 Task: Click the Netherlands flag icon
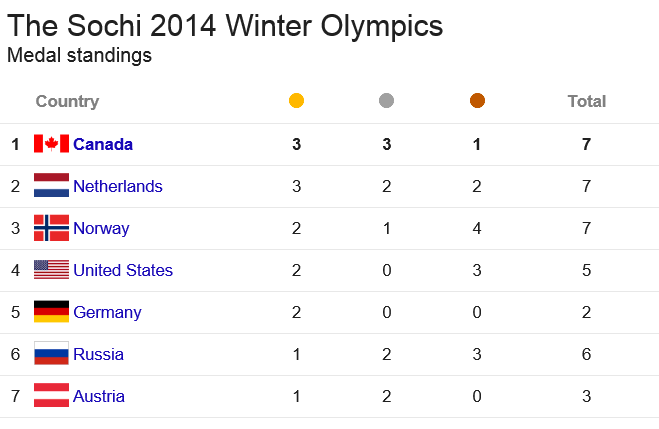click(x=51, y=185)
